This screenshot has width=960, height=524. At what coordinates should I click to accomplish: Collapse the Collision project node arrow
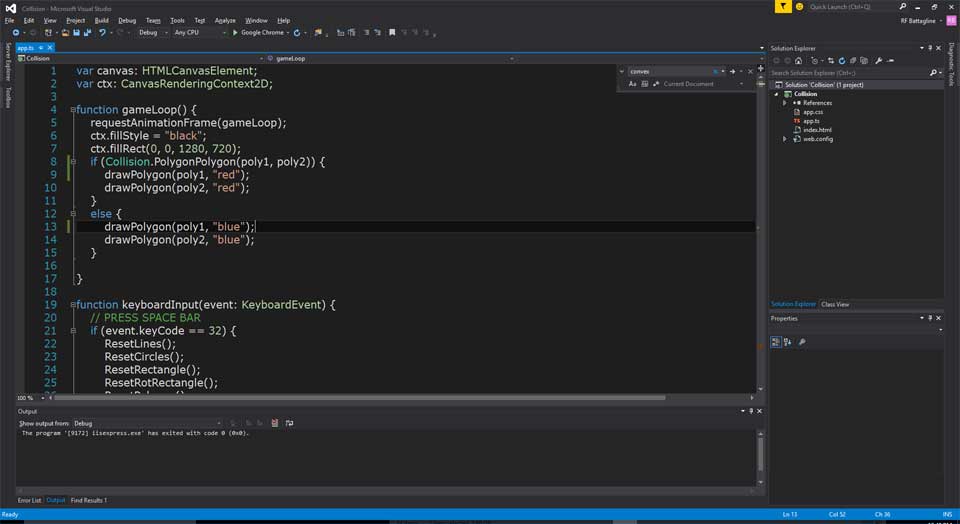click(777, 94)
